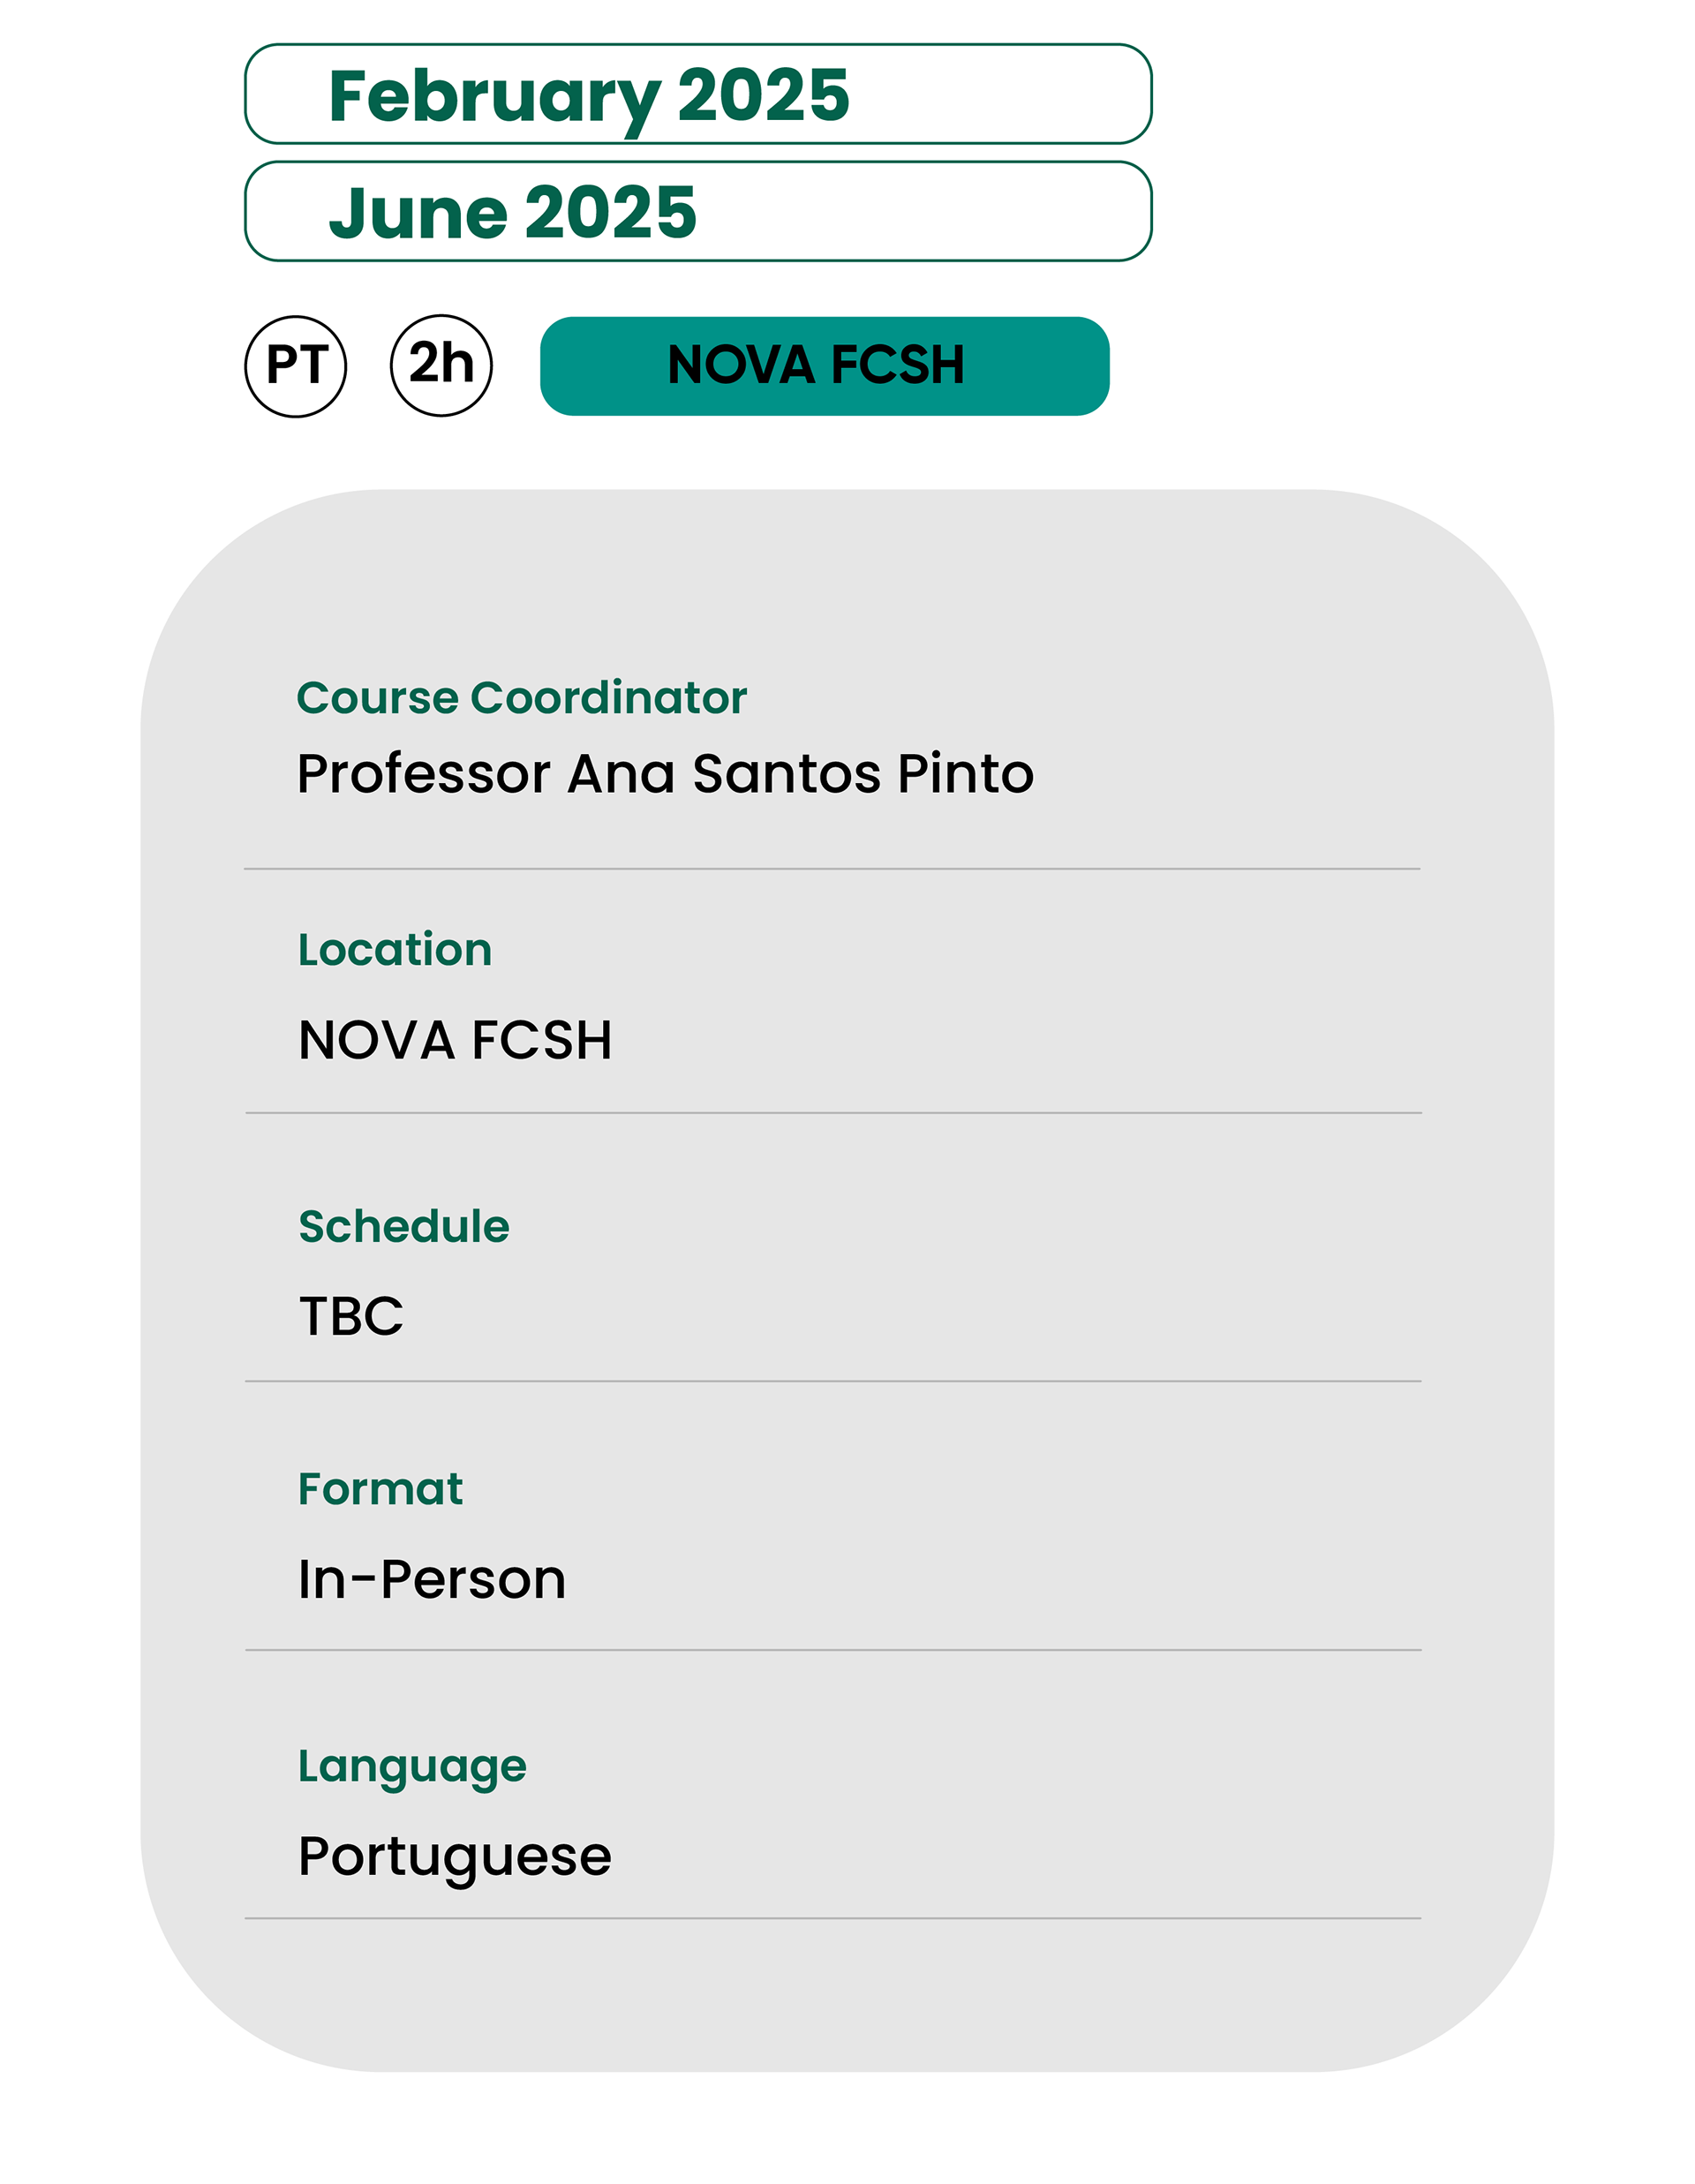The width and height of the screenshot is (1695, 2184).
Task: Choose the June 2025 date option
Action: (698, 212)
